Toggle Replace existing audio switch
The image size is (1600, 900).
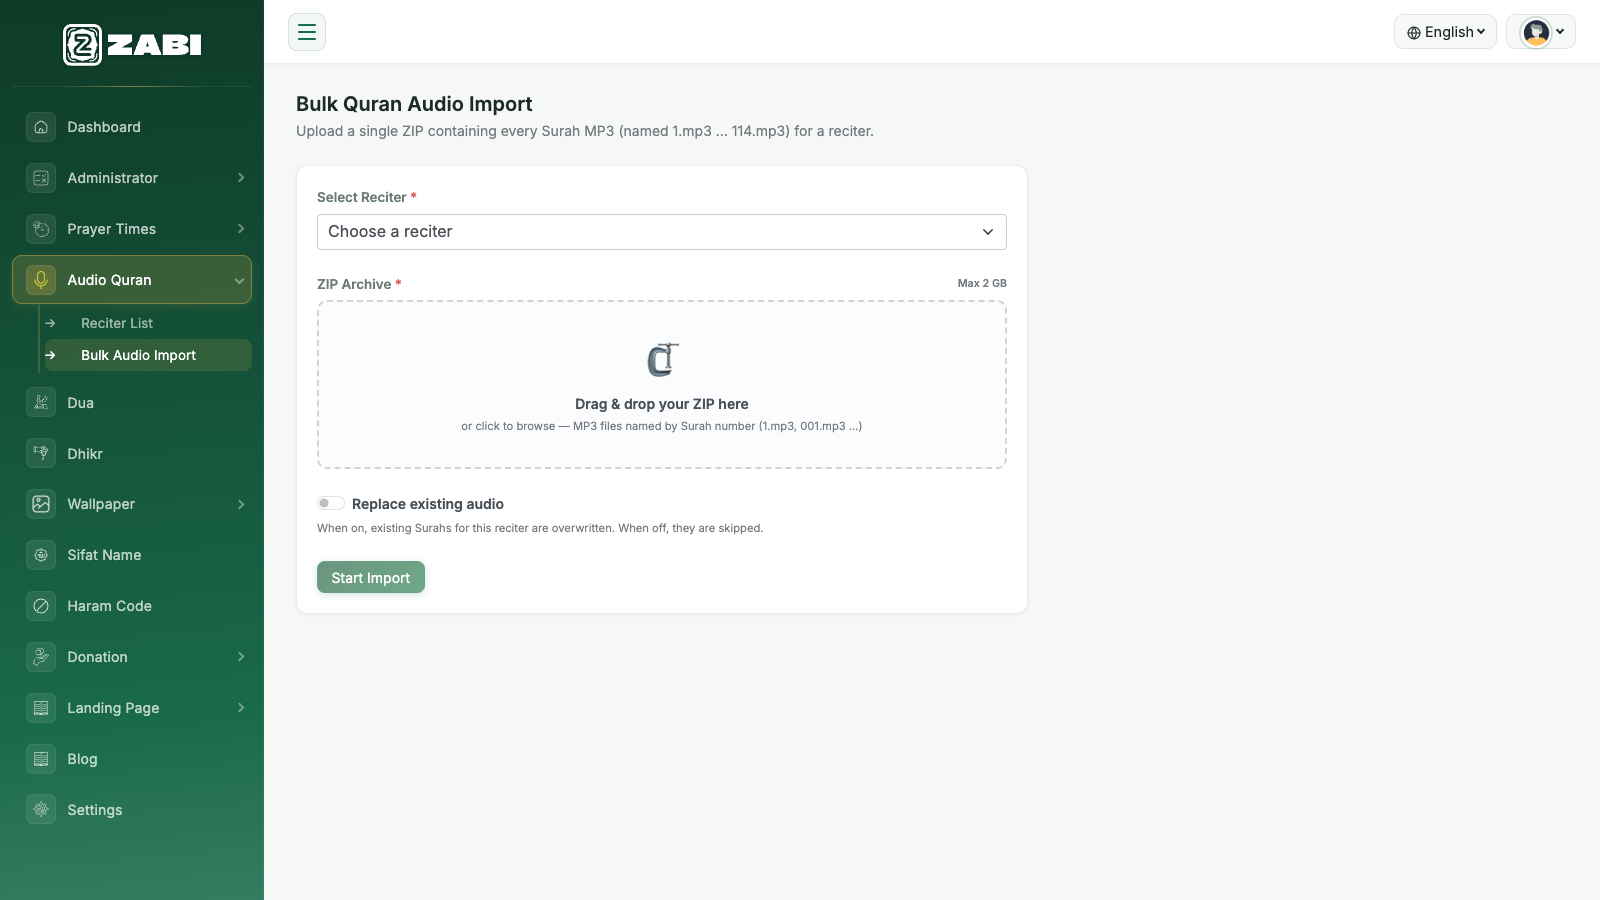pyautogui.click(x=331, y=503)
